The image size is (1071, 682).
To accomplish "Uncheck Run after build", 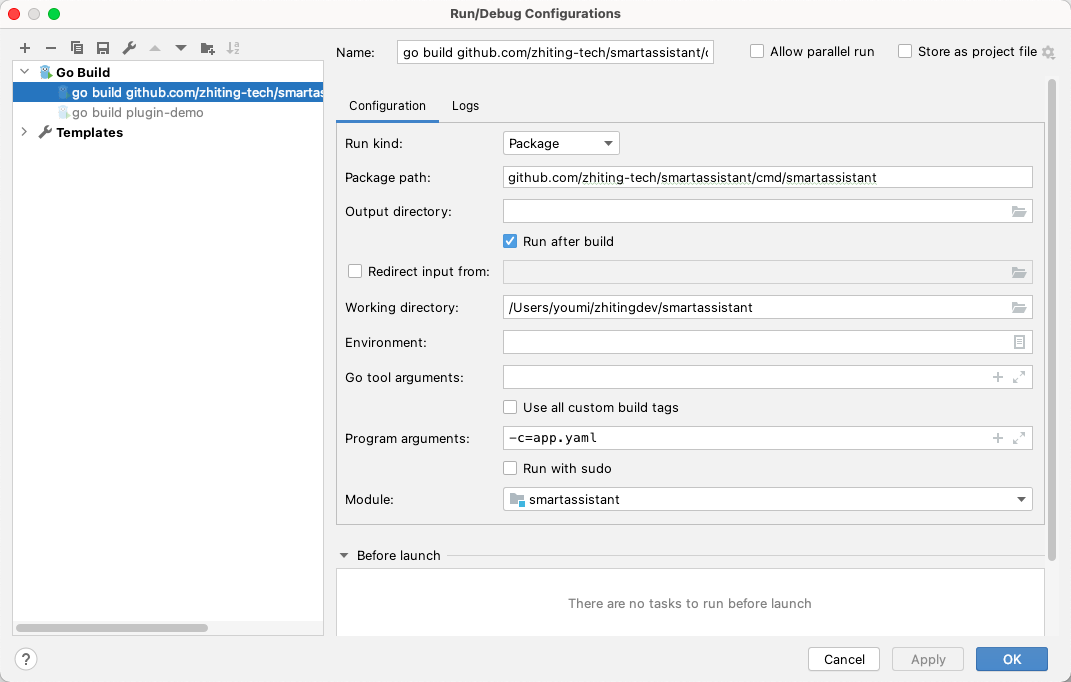I will coord(510,241).
